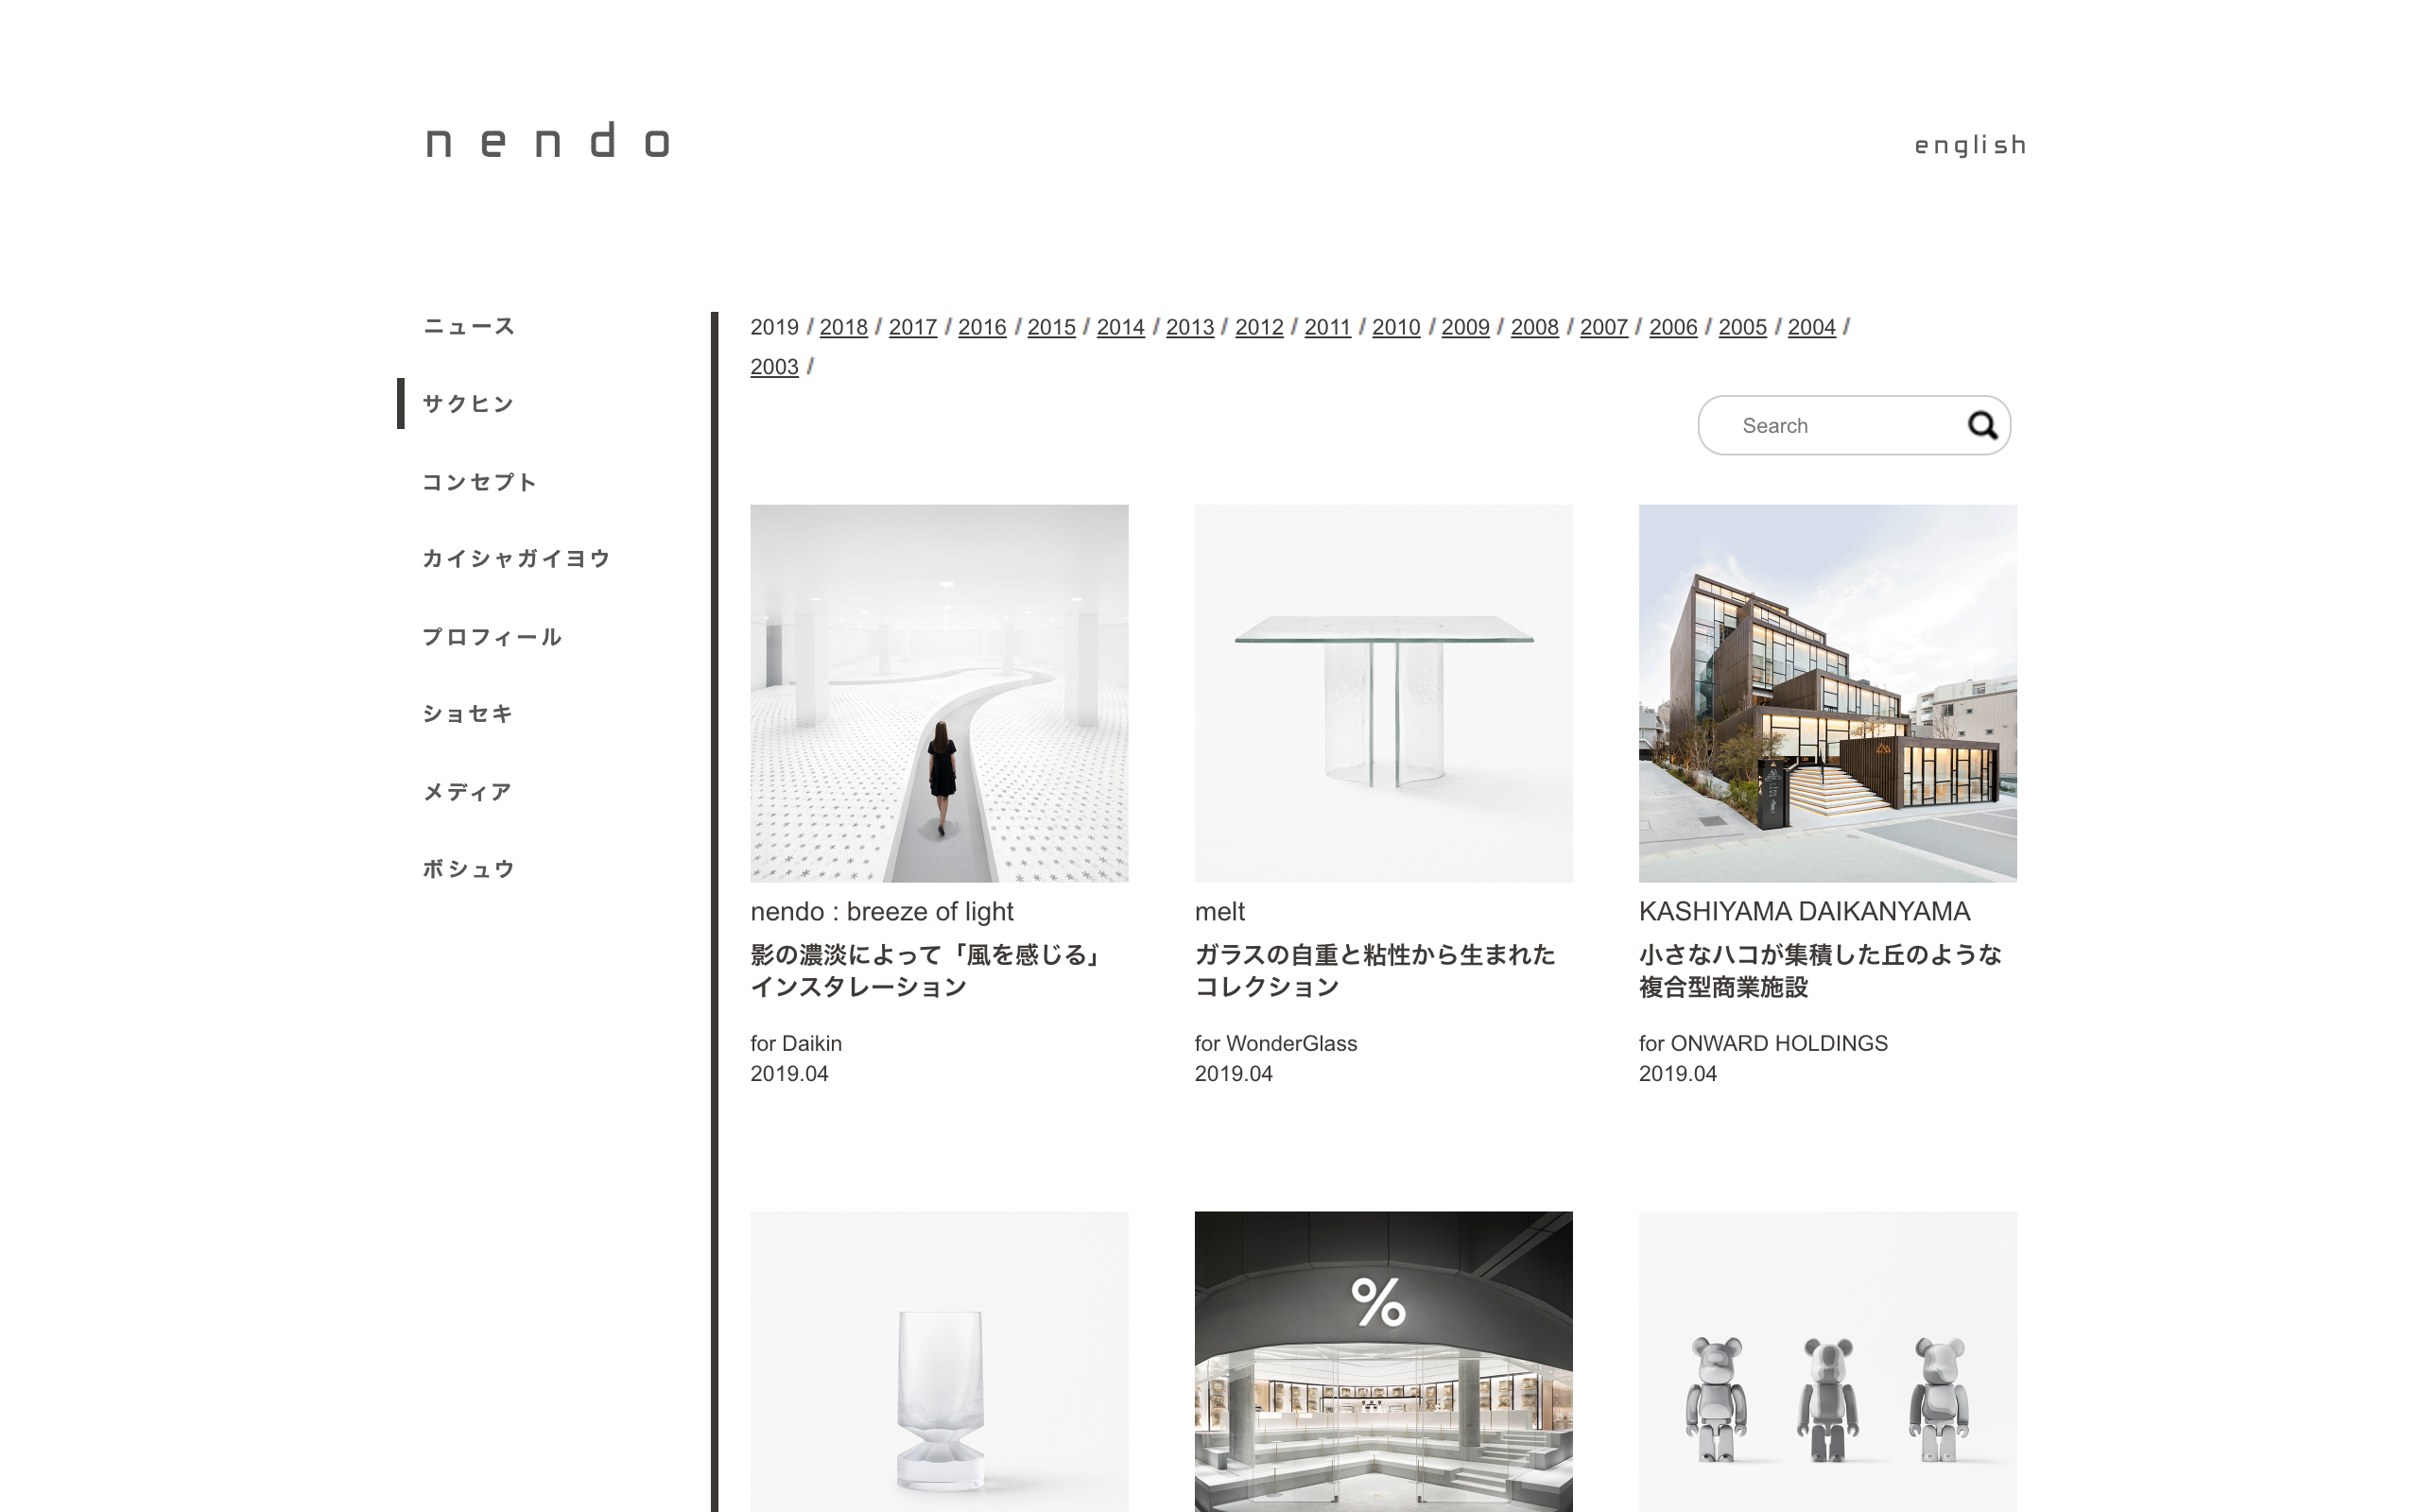This screenshot has height=1512, width=2420.
Task: Filter works by year 2009
Action: coord(1465,327)
